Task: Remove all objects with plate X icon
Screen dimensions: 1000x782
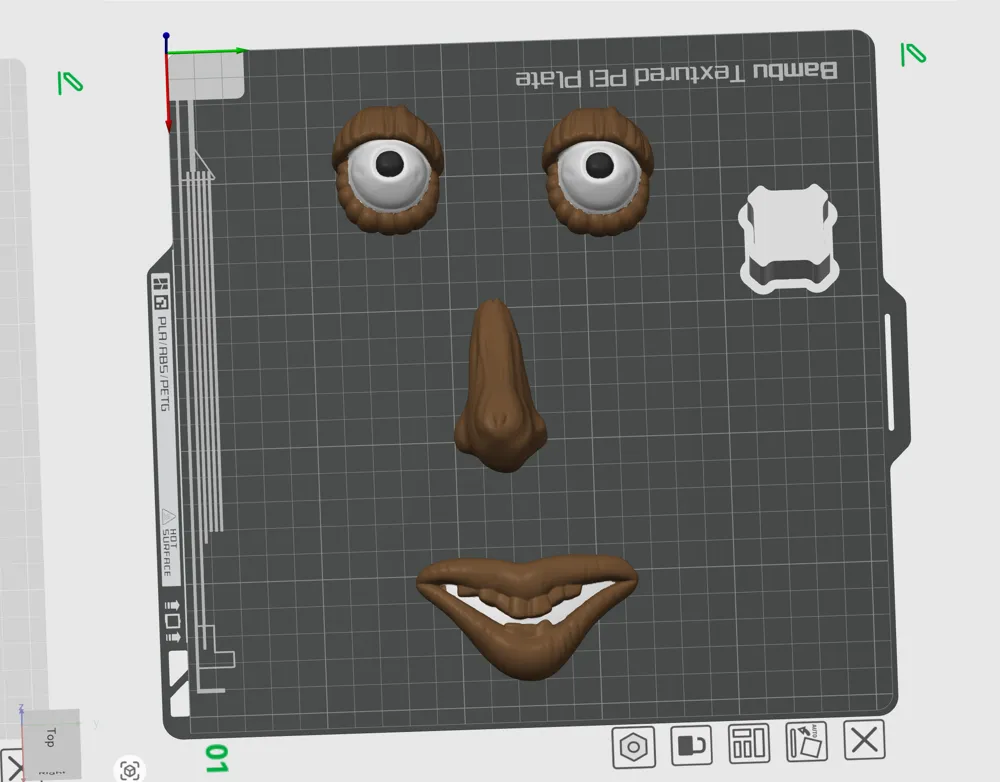Action: (x=864, y=740)
